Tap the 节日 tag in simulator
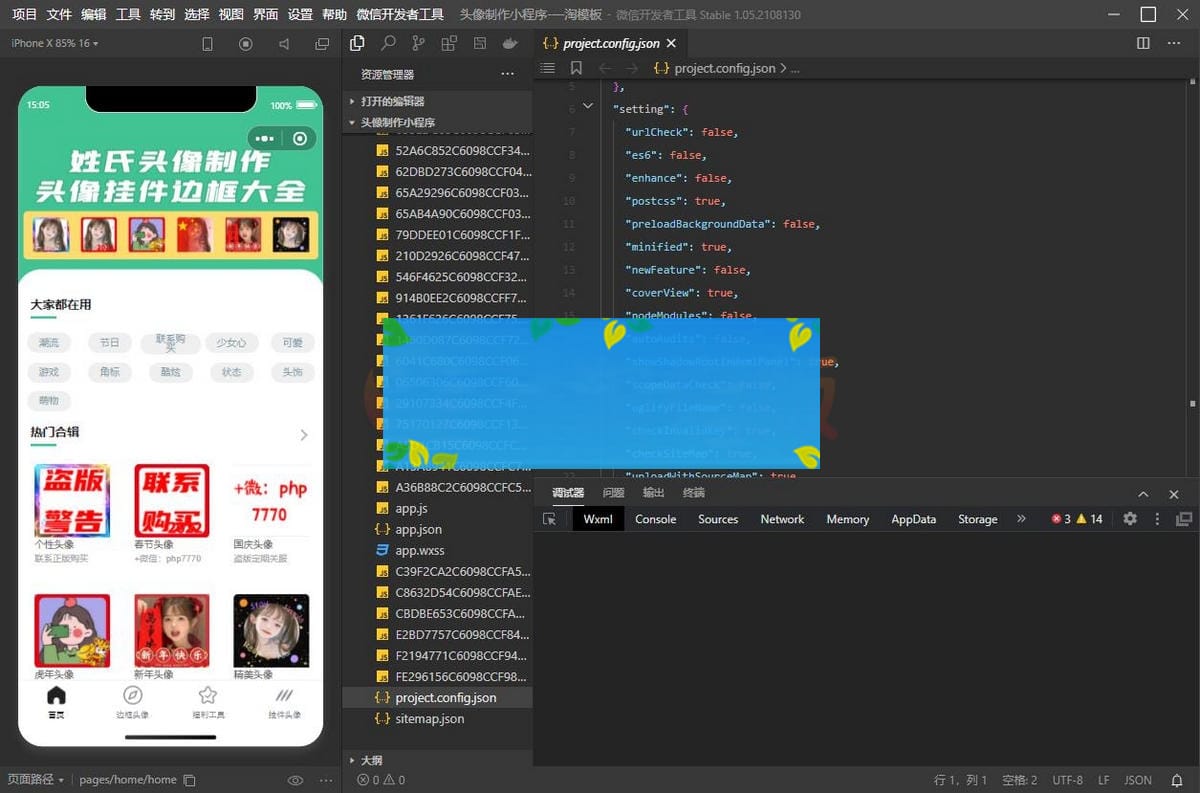 (109, 343)
